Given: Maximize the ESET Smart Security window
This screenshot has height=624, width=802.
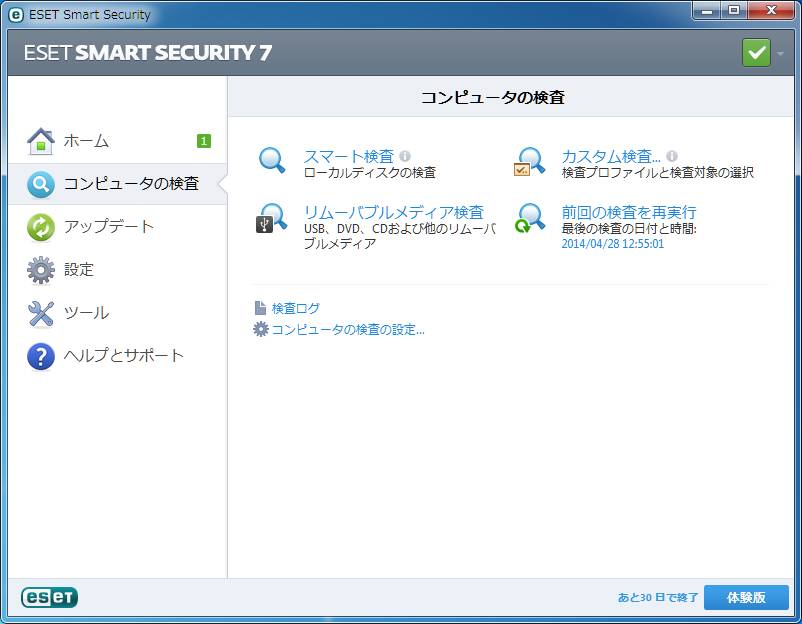Looking at the screenshot, I should pyautogui.click(x=734, y=11).
